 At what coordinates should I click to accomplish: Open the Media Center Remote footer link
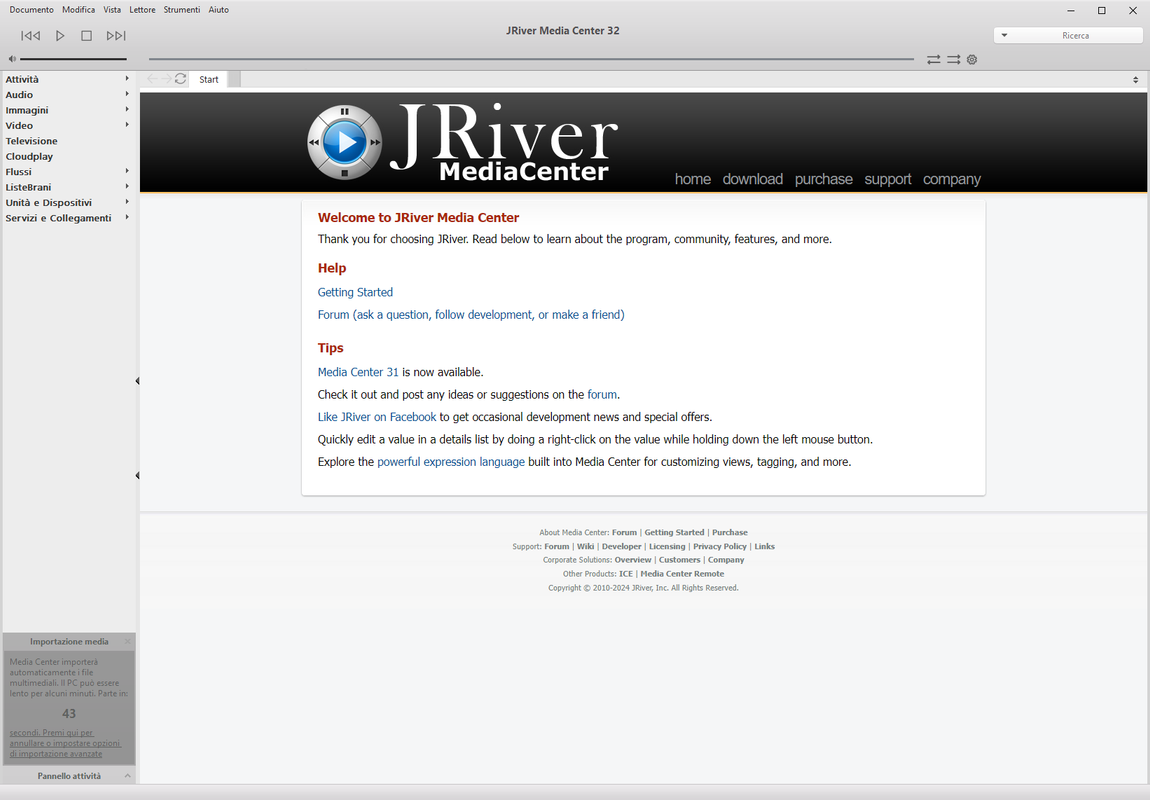click(x=682, y=574)
